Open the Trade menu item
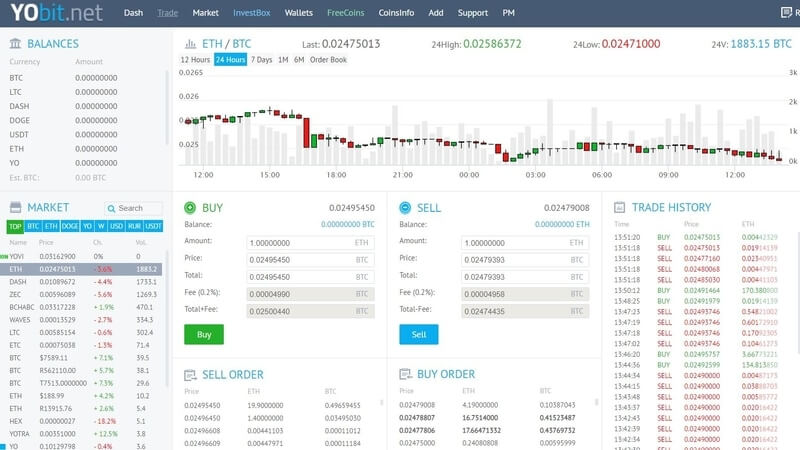This screenshot has height=450, width=800. [167, 13]
